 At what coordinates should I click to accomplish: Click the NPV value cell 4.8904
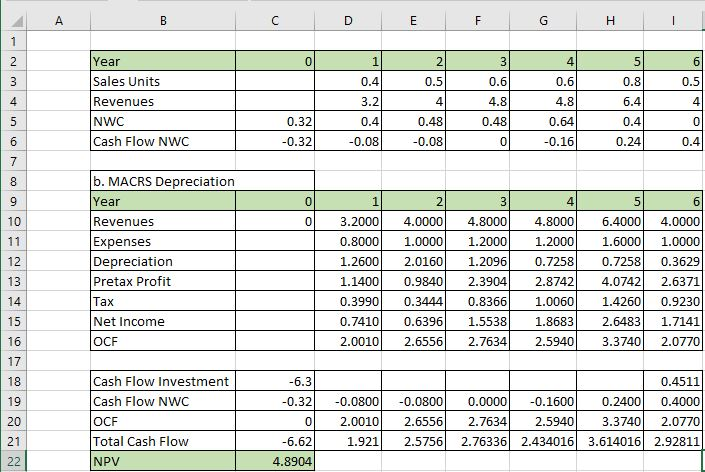pos(275,461)
